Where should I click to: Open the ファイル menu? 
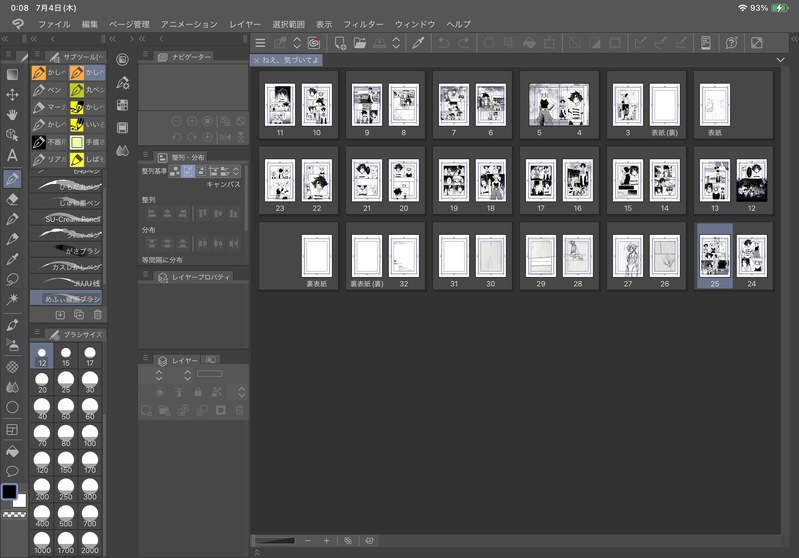(x=54, y=24)
